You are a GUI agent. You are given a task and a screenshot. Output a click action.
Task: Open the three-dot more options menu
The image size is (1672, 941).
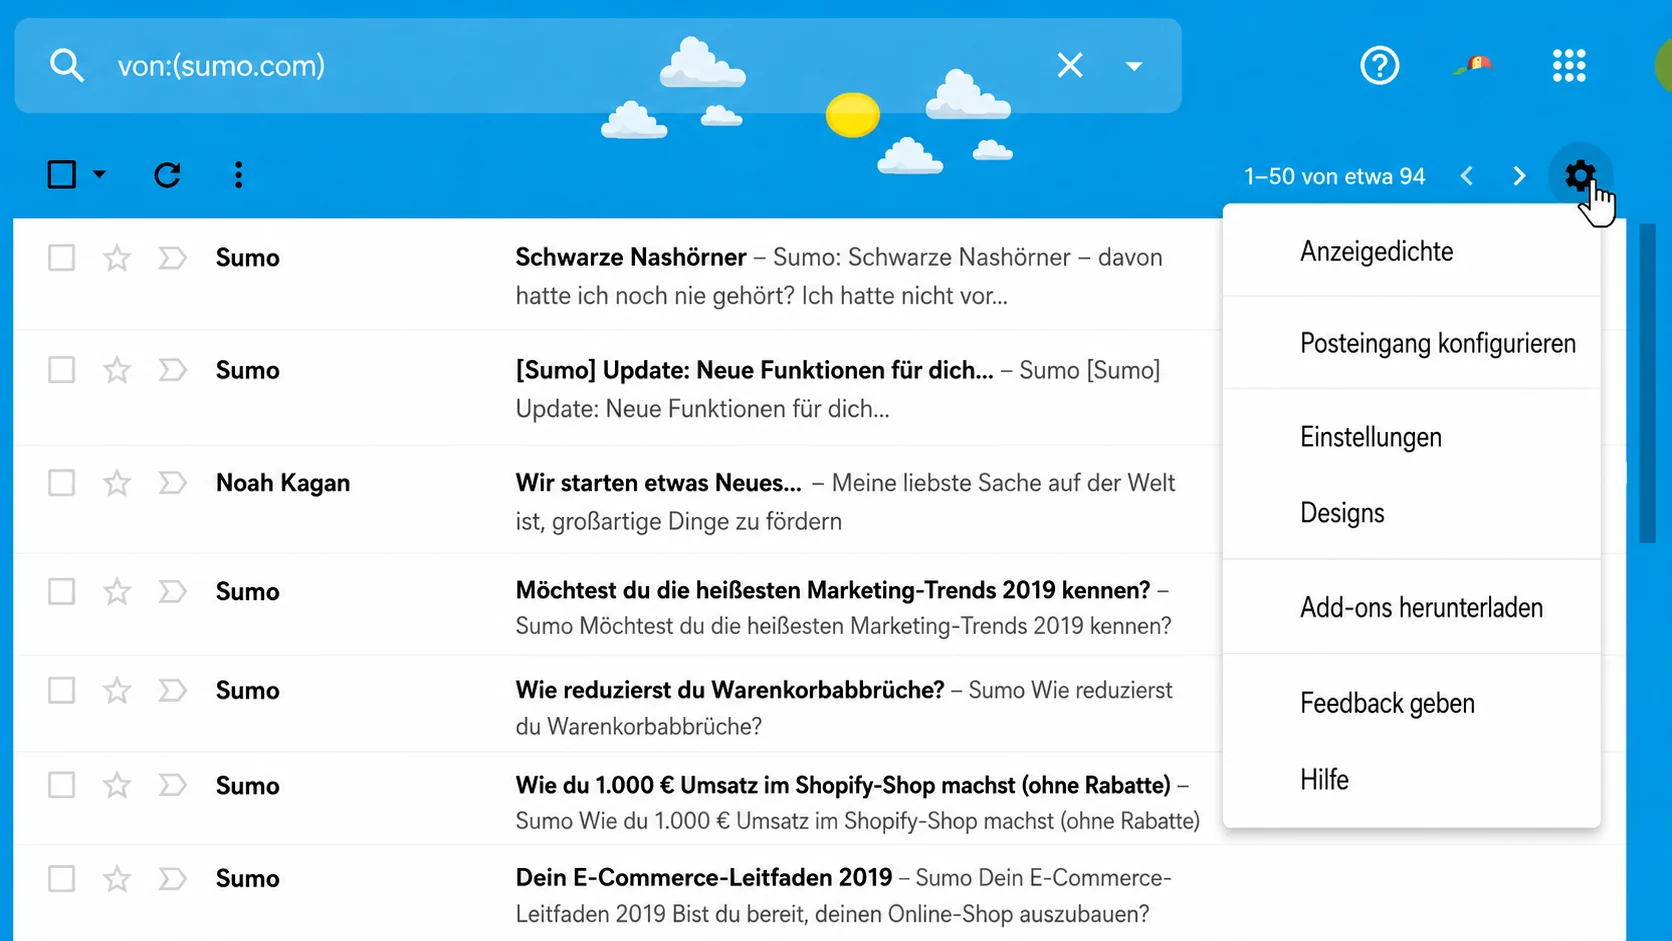(x=238, y=175)
